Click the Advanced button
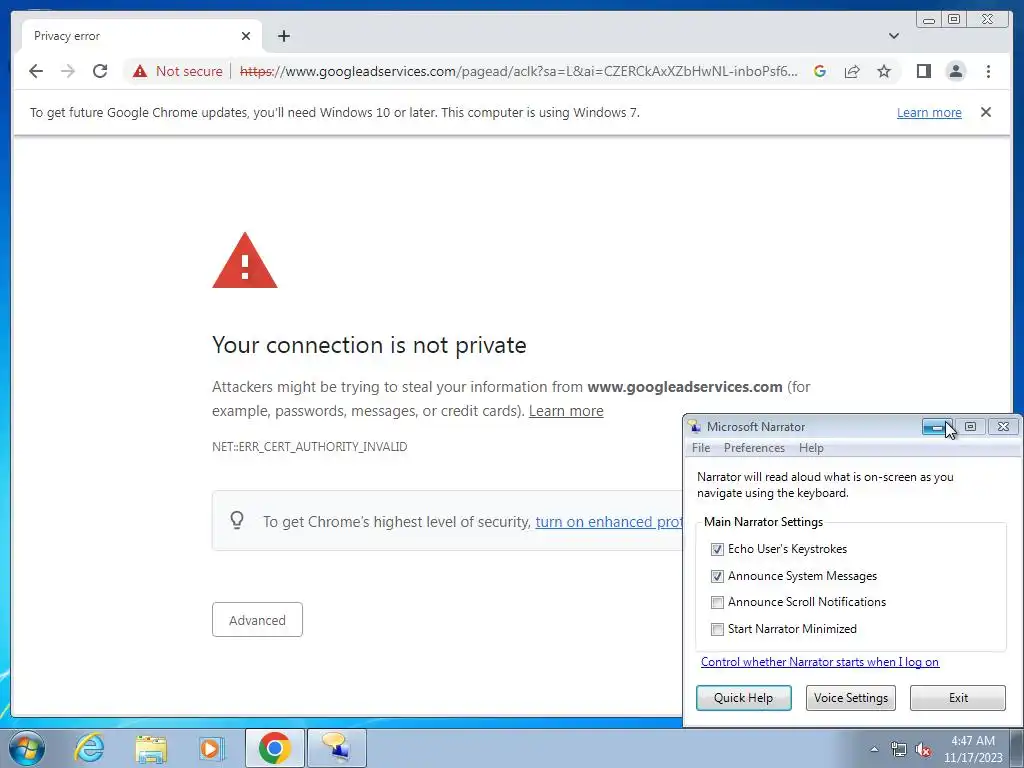This screenshot has width=1024, height=768. tap(257, 620)
